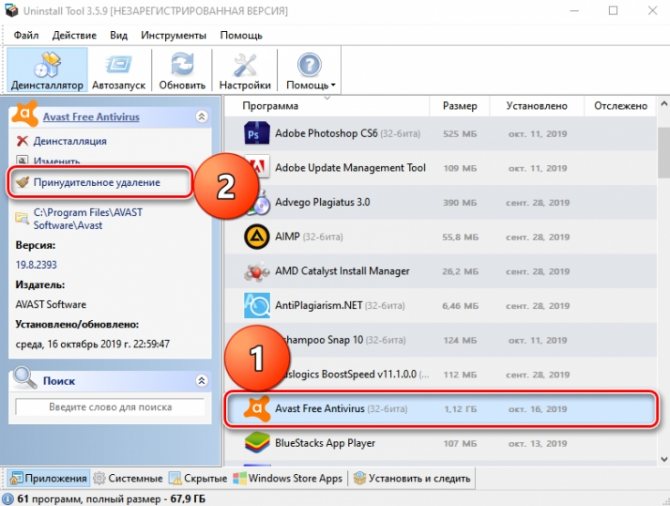This screenshot has height=506, width=670.
Task: Click the Photoshop Ps icon
Action: [x=256, y=133]
